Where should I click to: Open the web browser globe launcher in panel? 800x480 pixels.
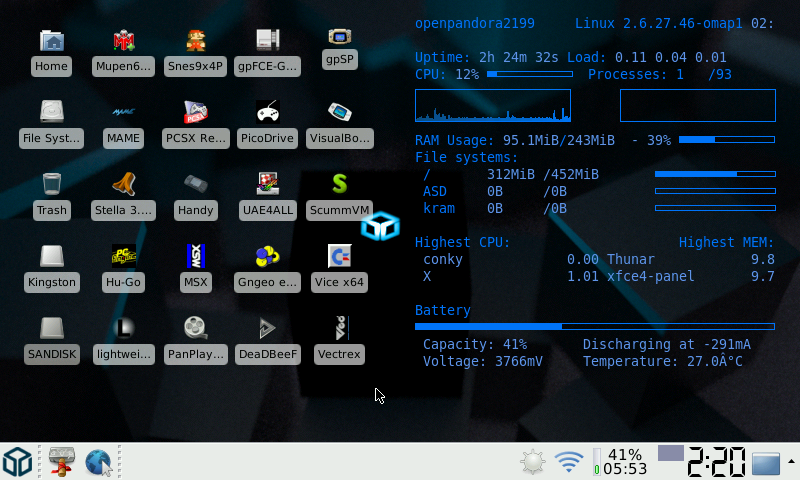pyautogui.click(x=98, y=462)
